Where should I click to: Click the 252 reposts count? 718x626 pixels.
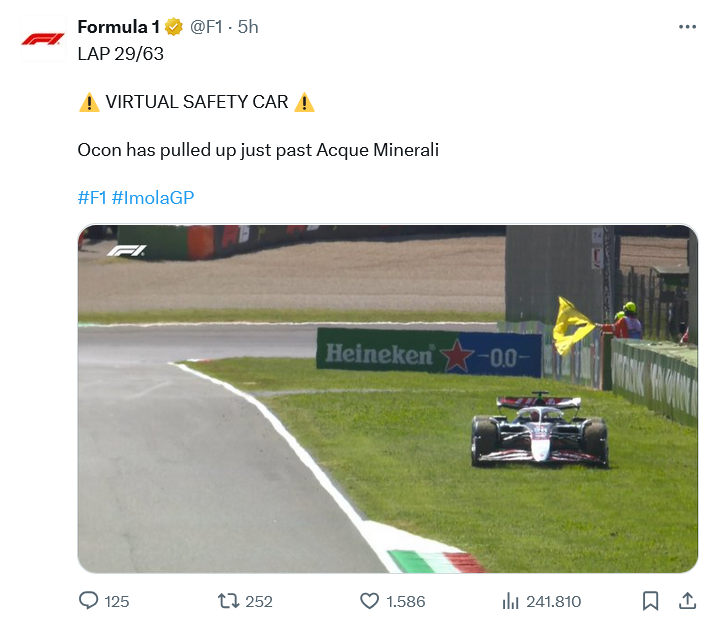259,601
